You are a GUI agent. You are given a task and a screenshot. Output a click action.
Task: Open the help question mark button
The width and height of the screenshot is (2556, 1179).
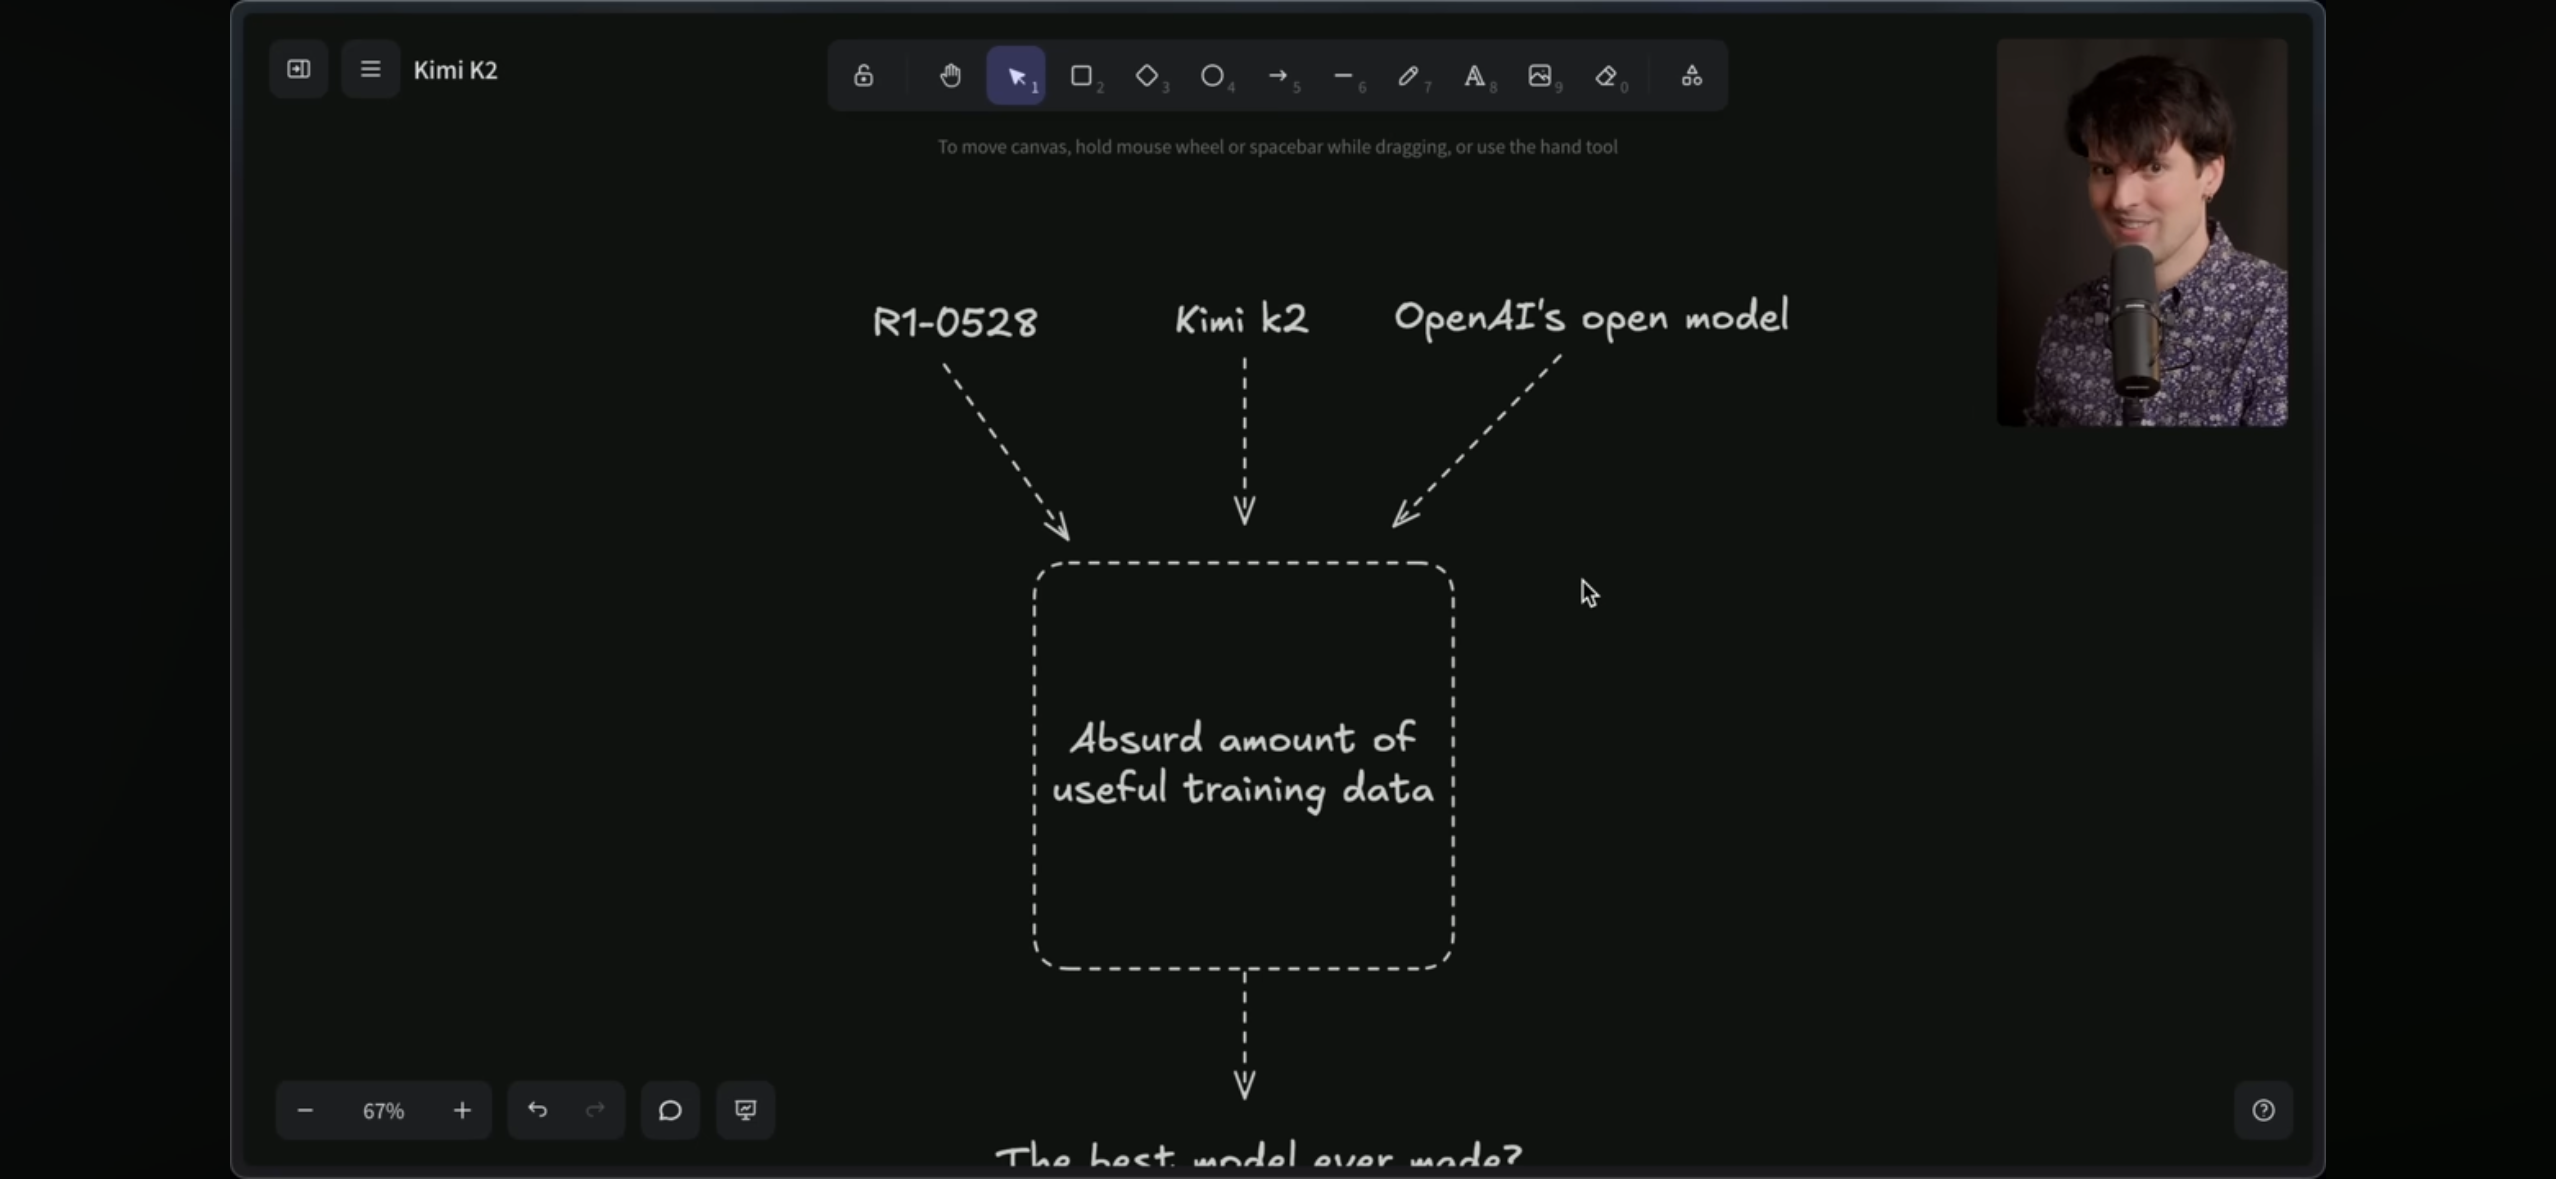tap(2263, 1110)
